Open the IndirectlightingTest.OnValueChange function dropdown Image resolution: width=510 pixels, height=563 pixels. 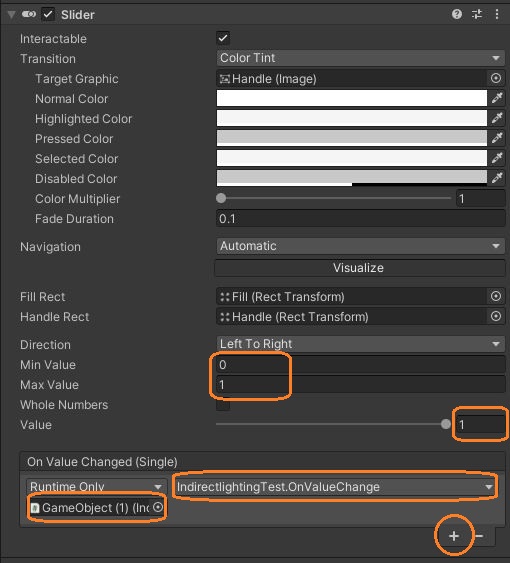[335, 487]
